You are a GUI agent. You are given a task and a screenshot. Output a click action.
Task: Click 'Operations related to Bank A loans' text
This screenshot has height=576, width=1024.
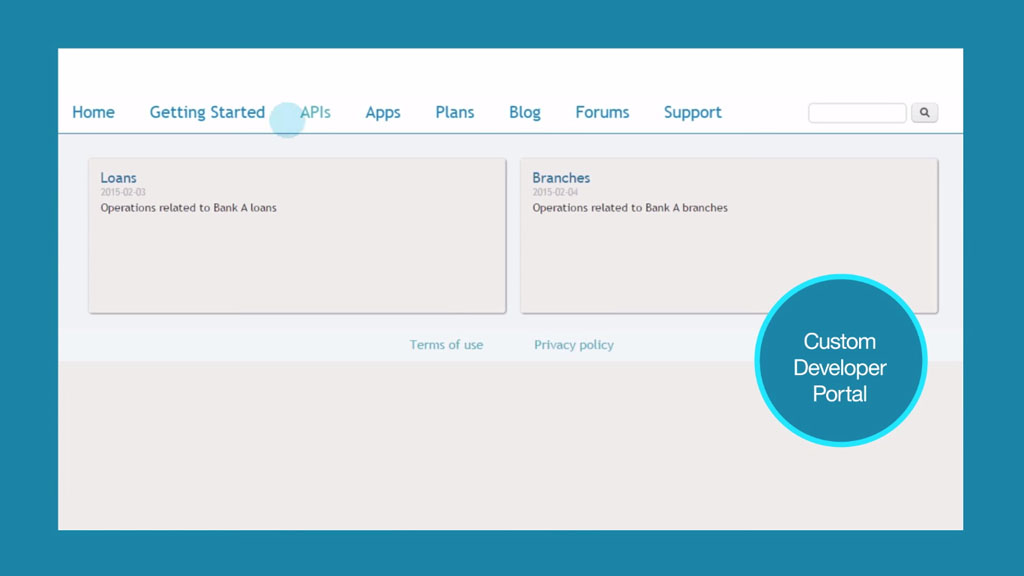tap(188, 208)
